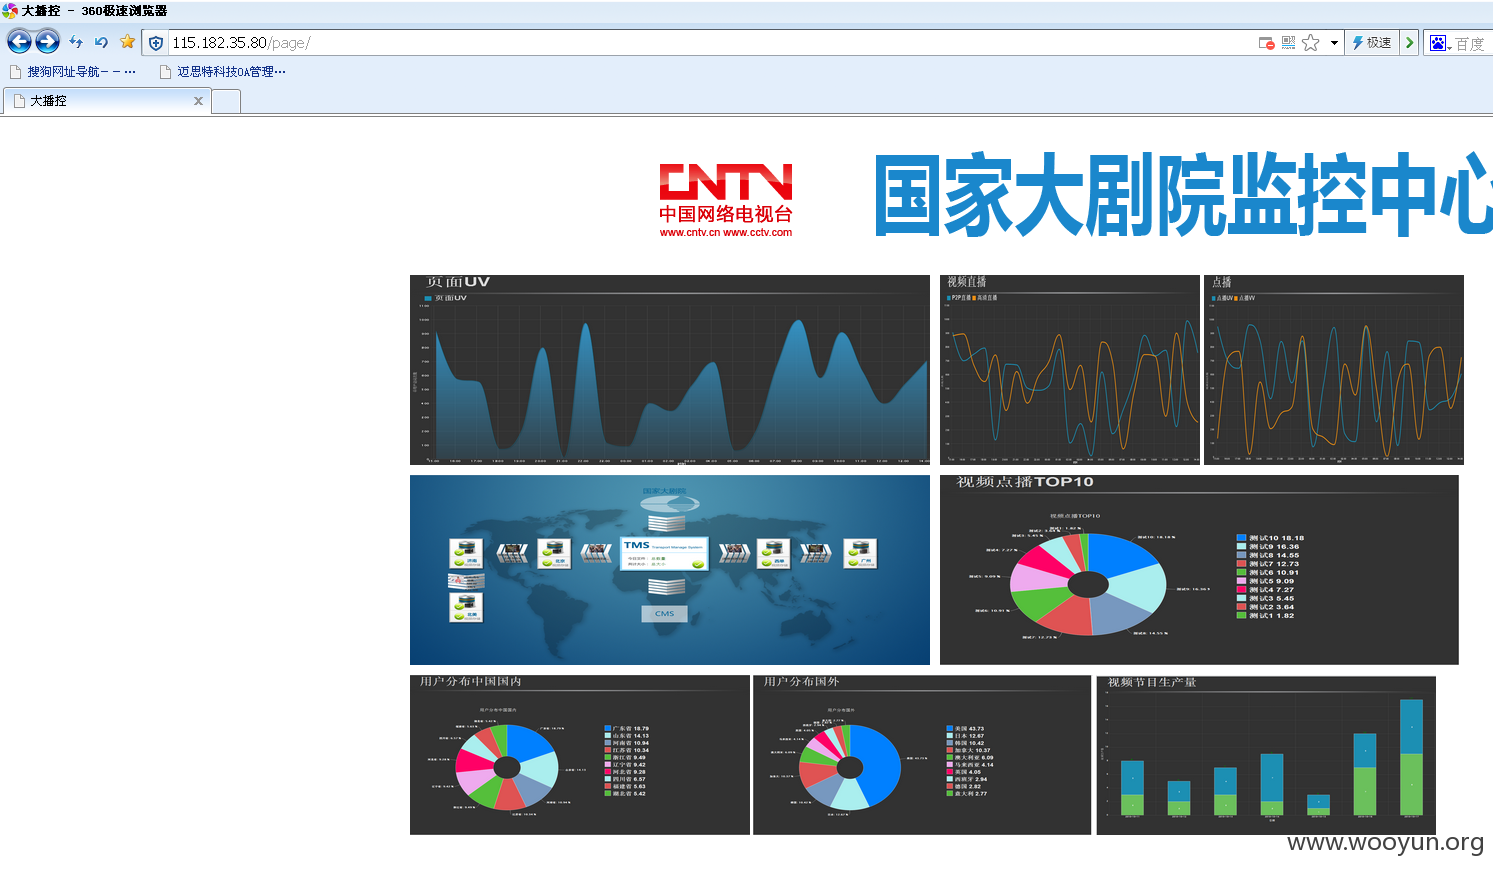Click the 测试4 magenta legend swatch
The height and width of the screenshot is (871, 1493).
(1241, 590)
